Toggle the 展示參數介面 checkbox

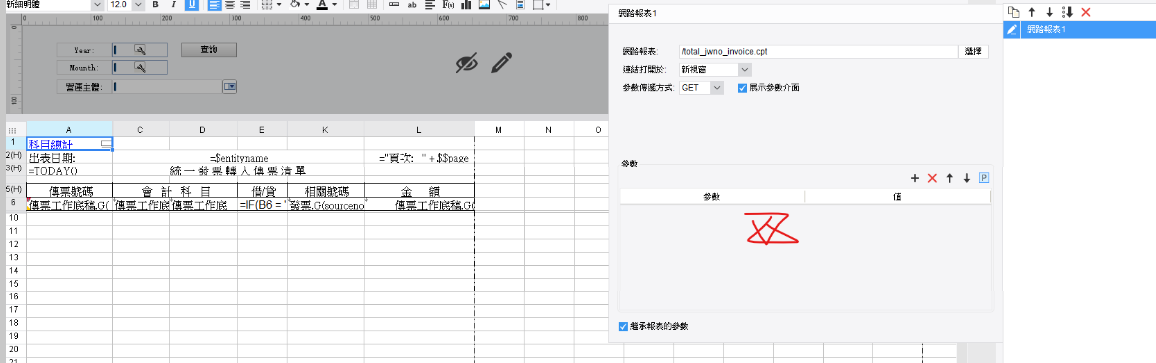742,87
